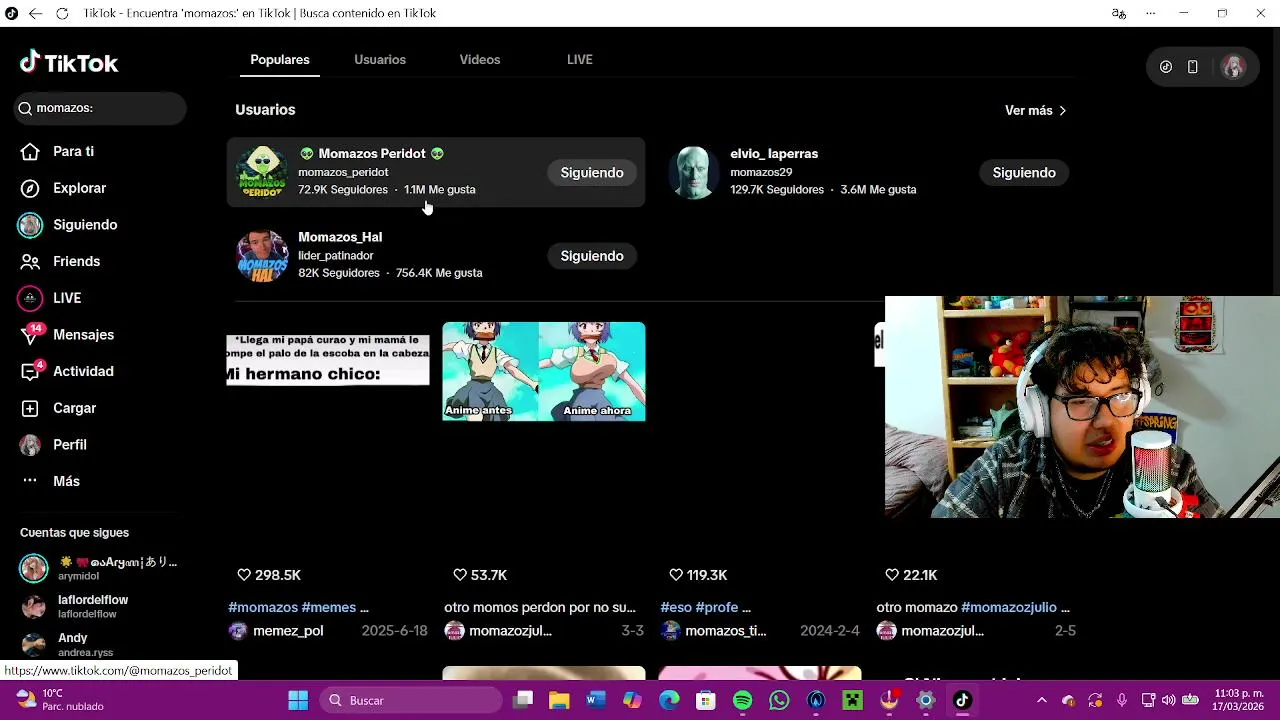This screenshot has height=720, width=1280.
Task: Click the taskbar volume speaker icon
Action: pyautogui.click(x=1170, y=700)
